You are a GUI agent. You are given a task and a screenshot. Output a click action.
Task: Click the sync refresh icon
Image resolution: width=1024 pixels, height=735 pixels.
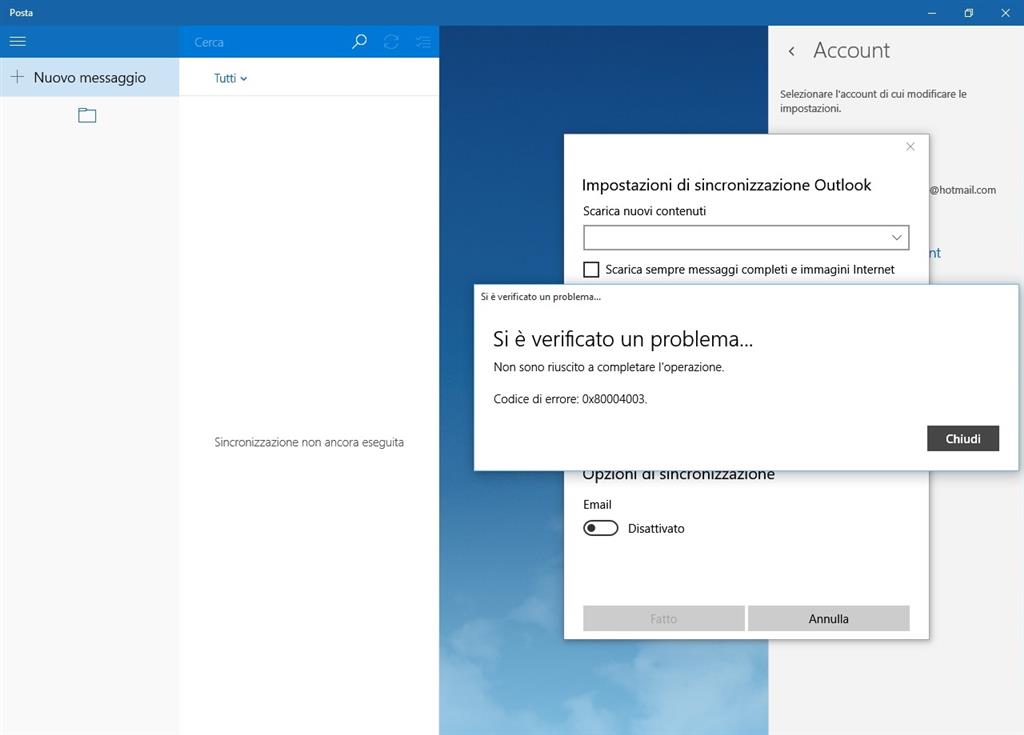point(391,42)
